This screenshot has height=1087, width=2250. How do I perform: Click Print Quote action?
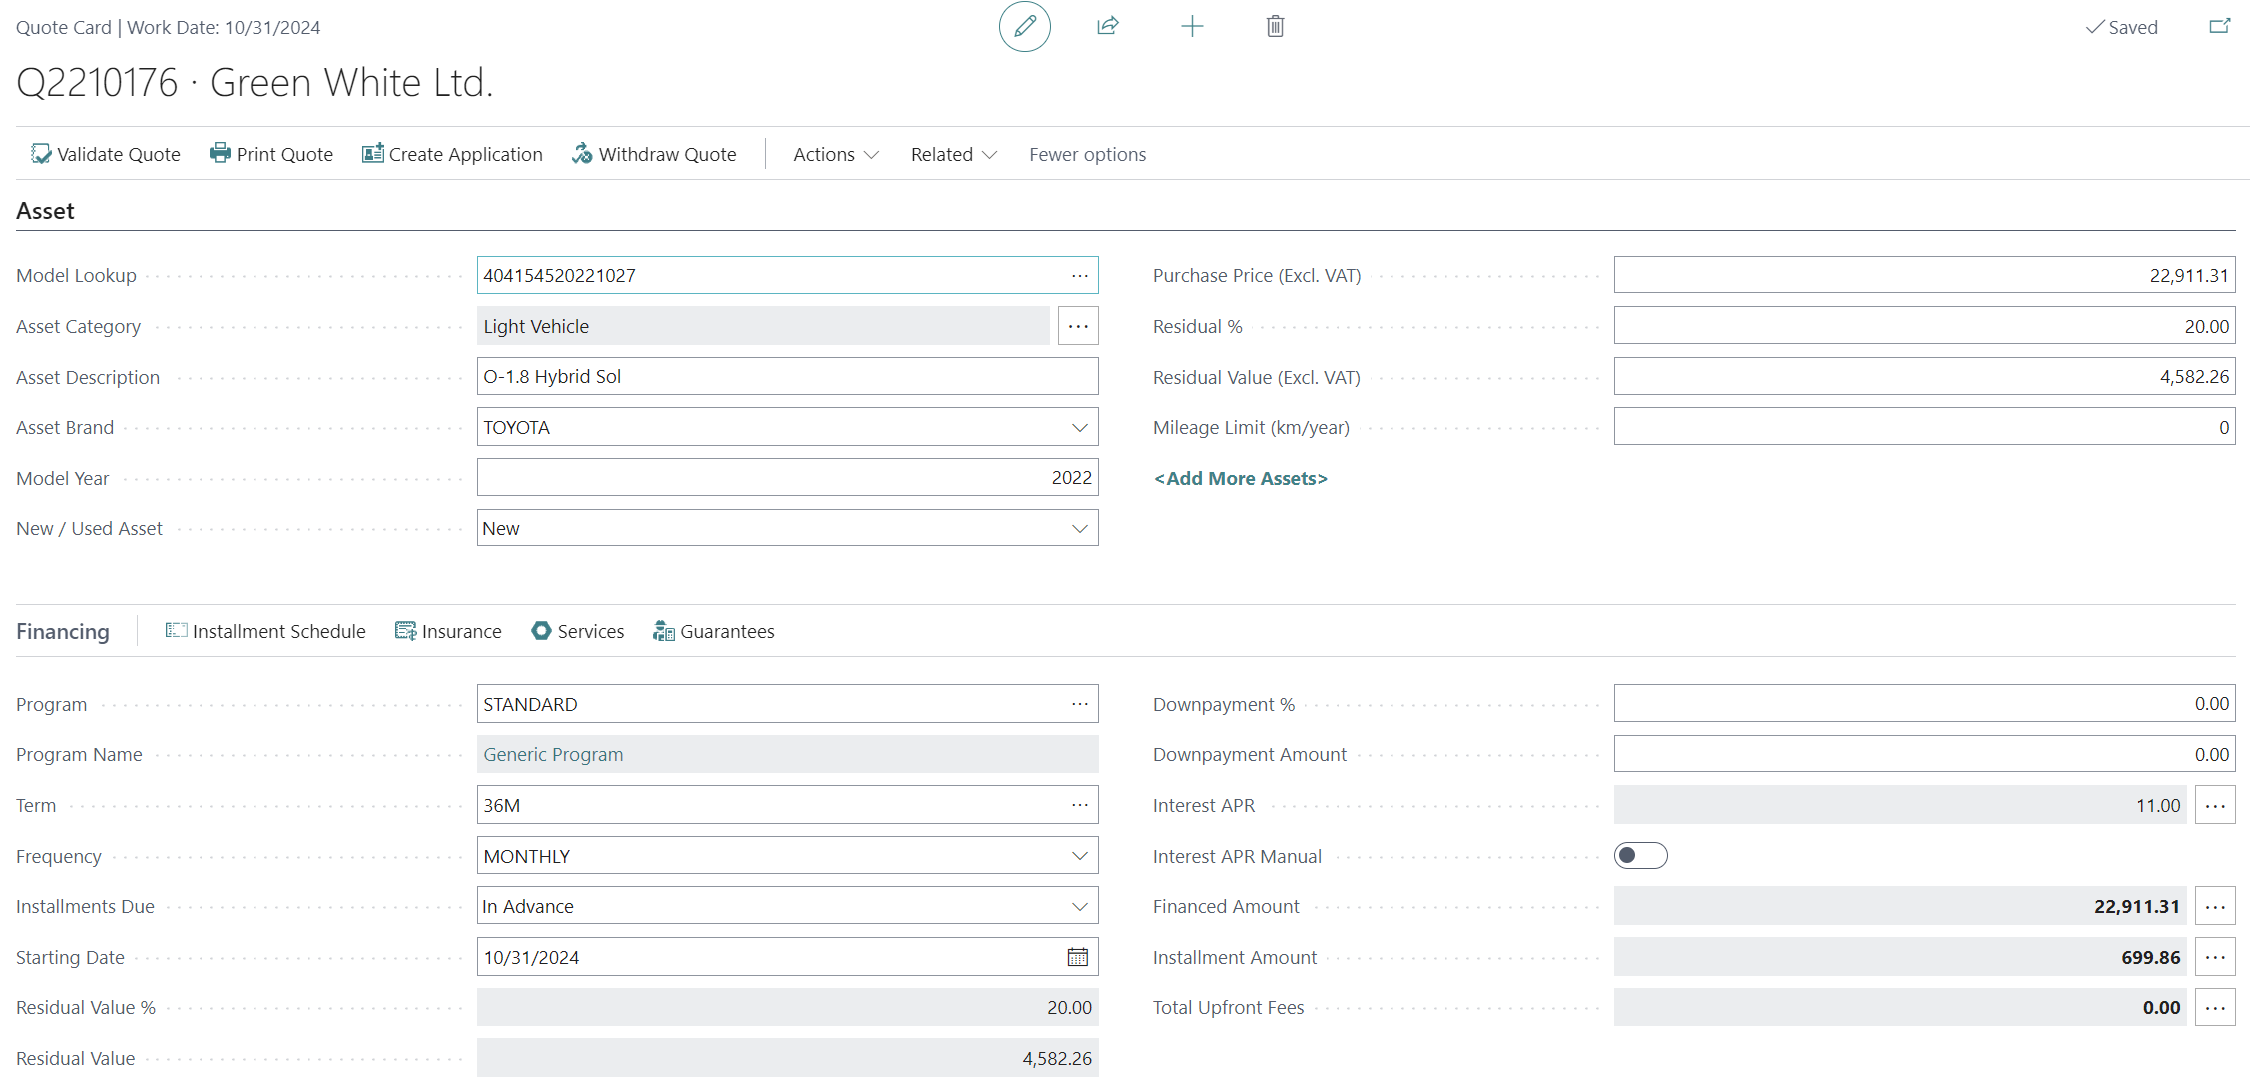pos(271,154)
